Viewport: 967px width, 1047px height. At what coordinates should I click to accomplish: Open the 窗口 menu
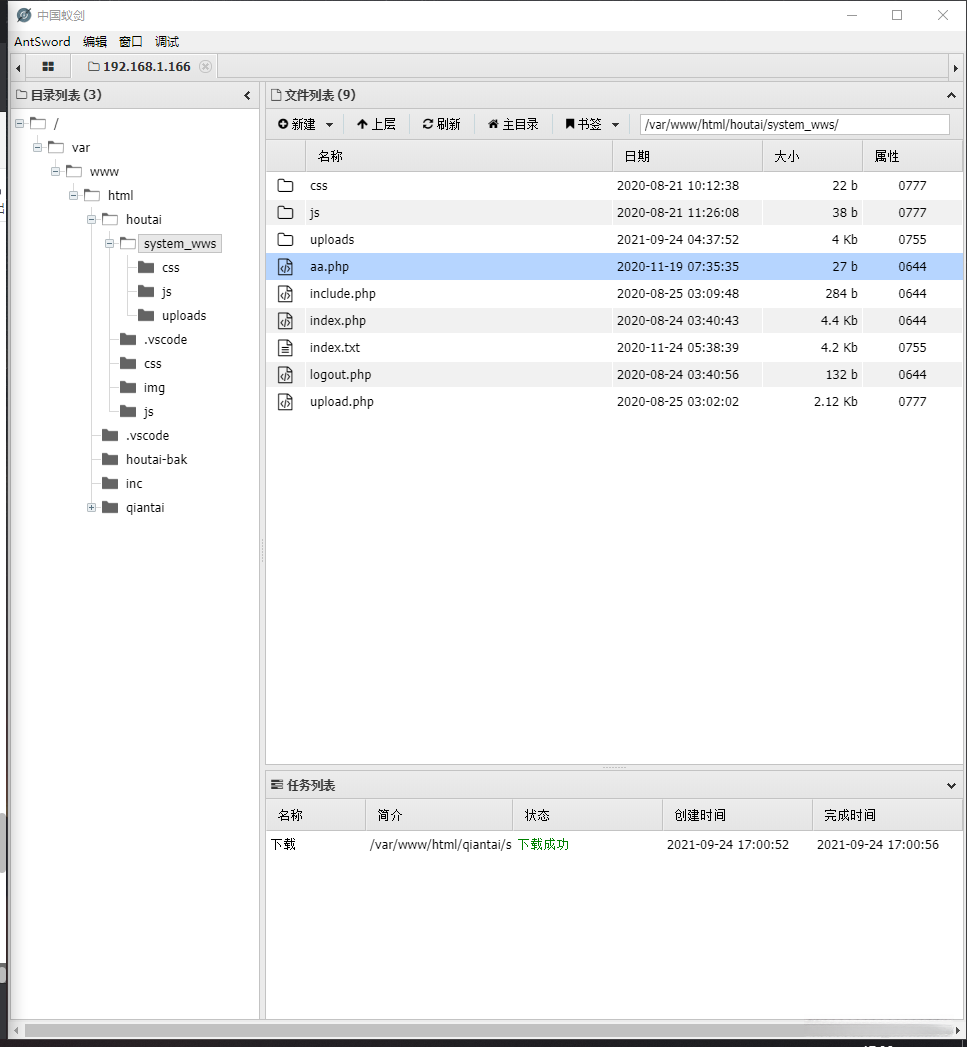pyautogui.click(x=131, y=41)
